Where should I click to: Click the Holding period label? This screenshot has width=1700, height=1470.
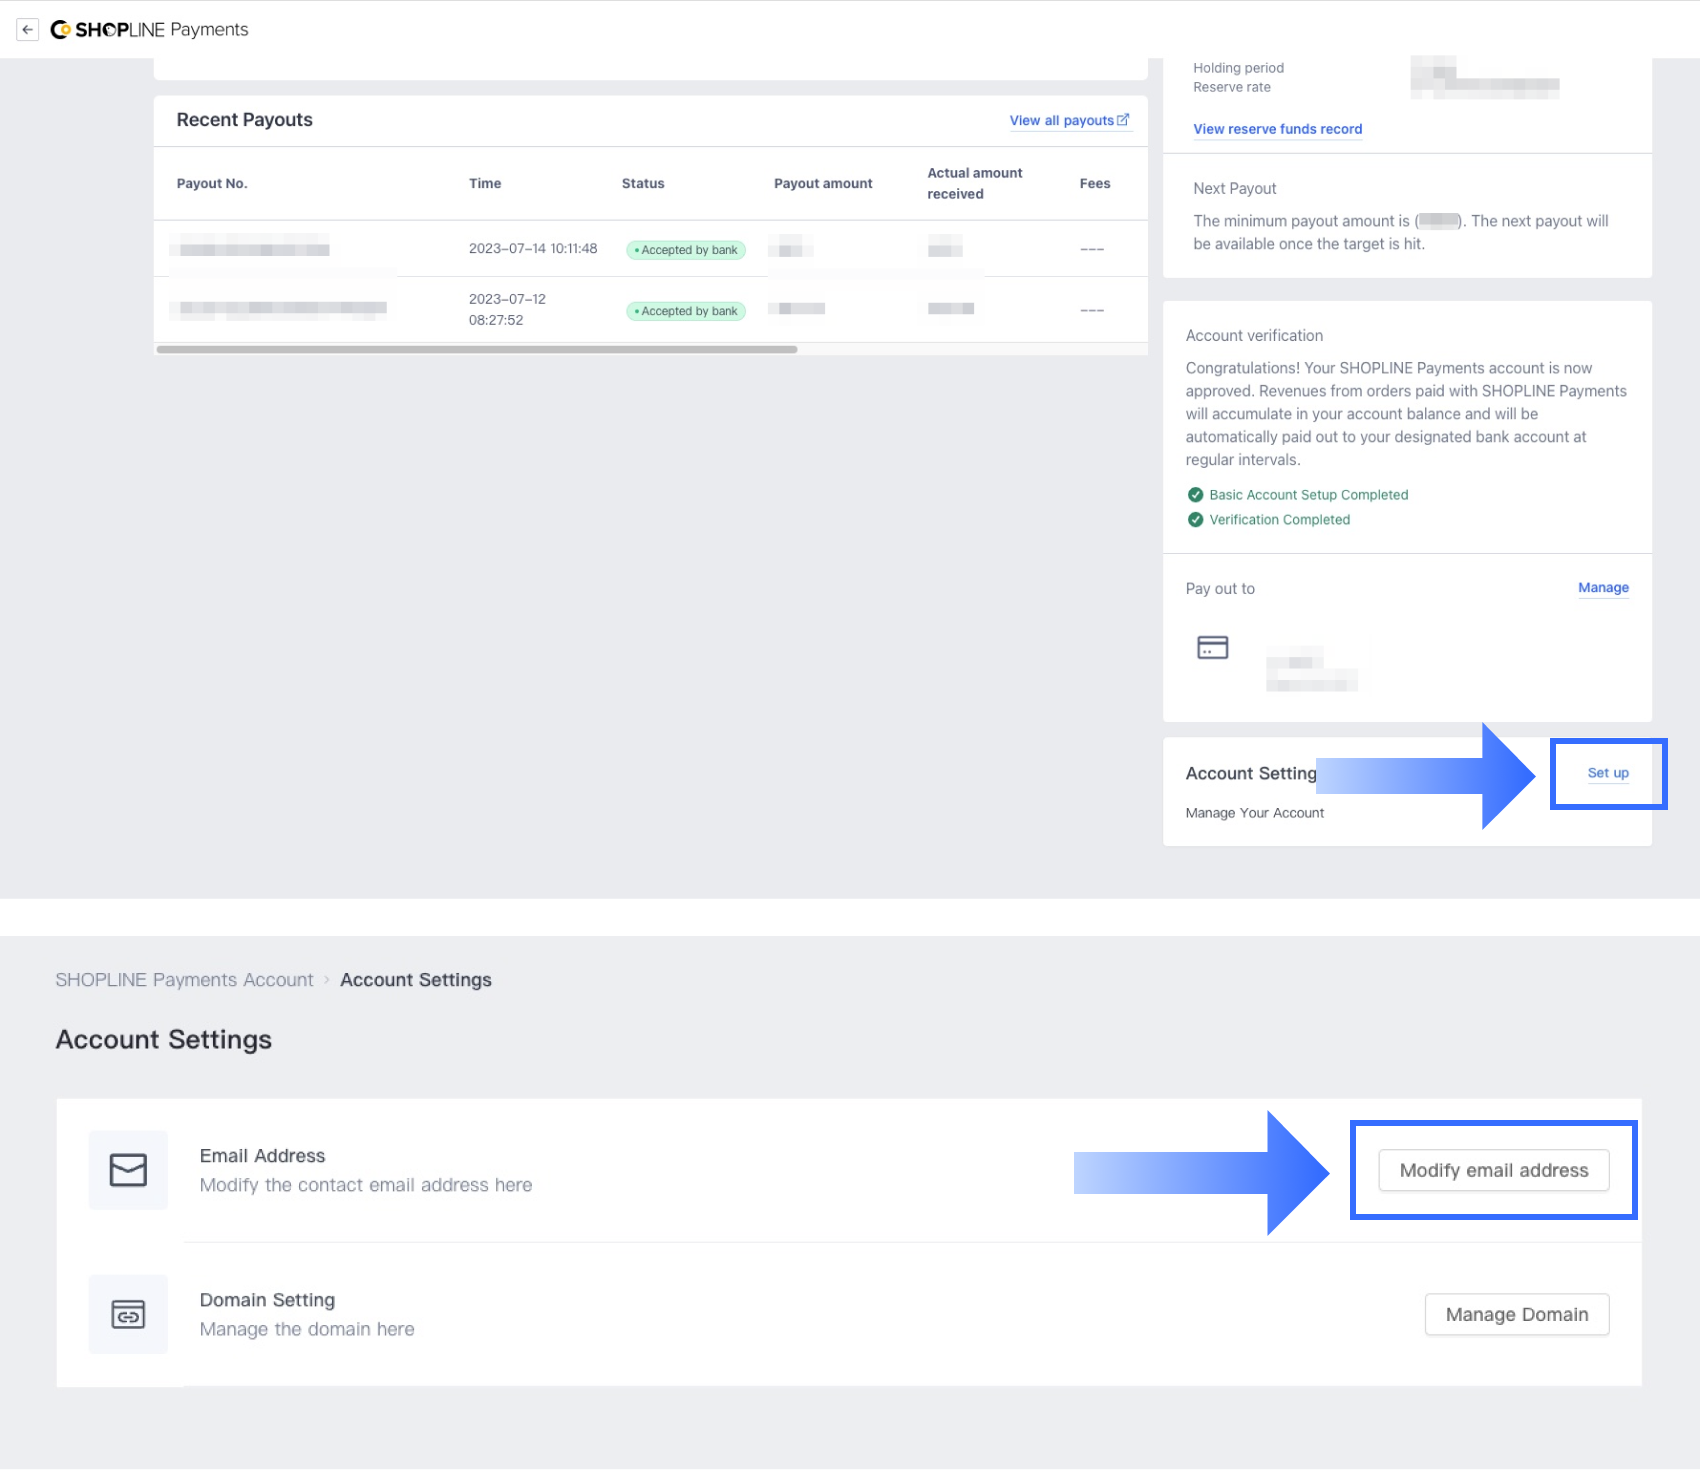[x=1238, y=68]
